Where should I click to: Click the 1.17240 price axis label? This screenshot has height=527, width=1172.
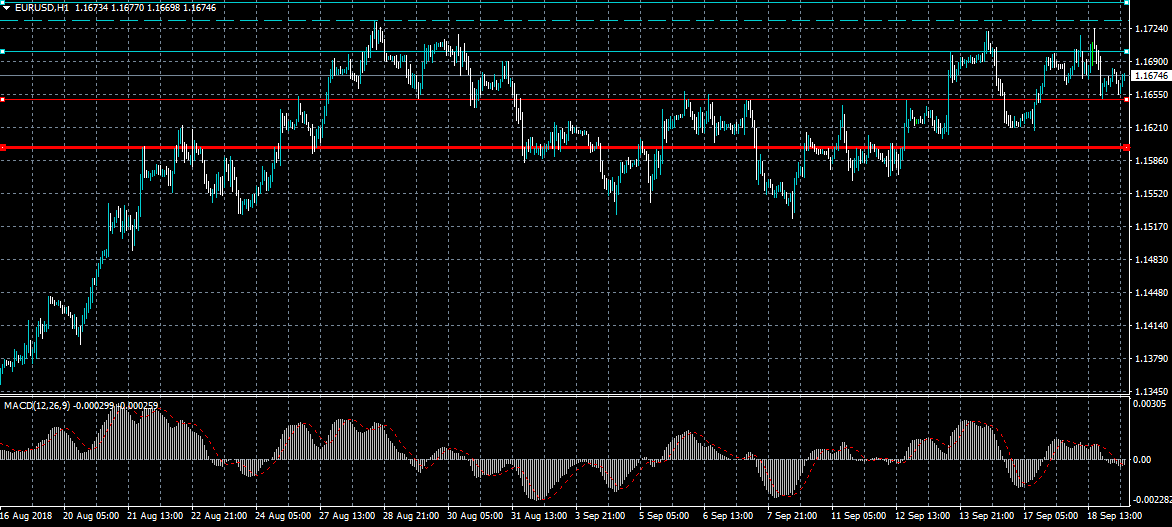click(x=1150, y=28)
